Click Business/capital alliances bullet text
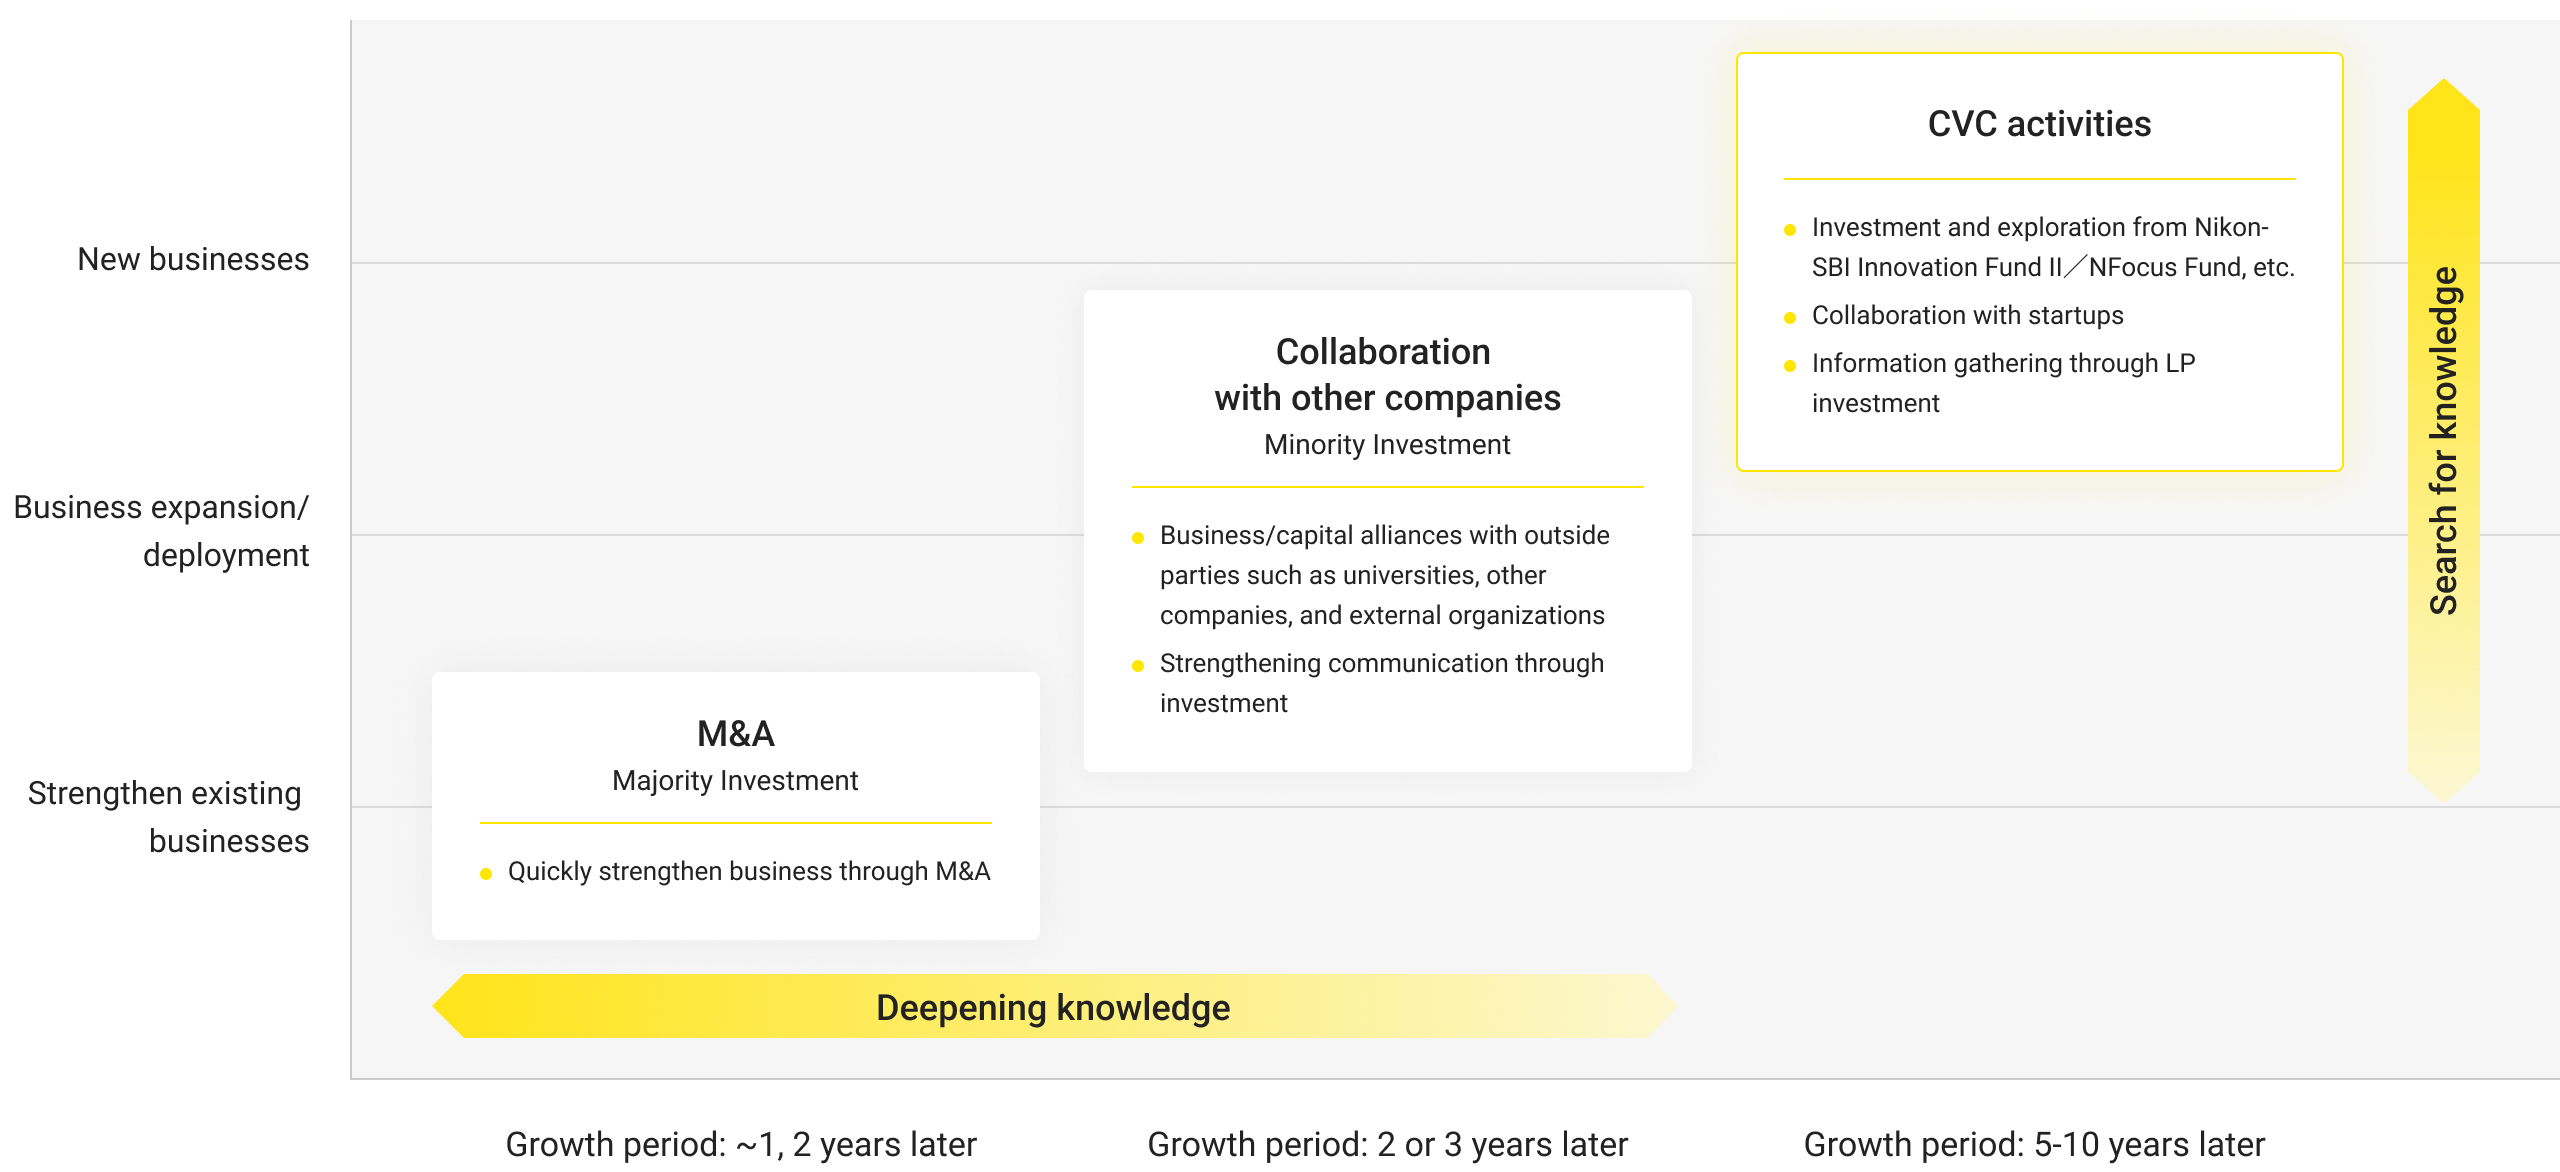This screenshot has width=2560, height=1172. click(1384, 575)
